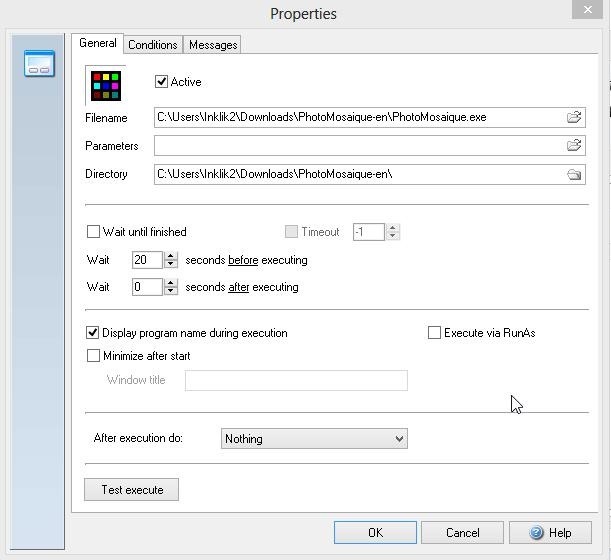Enable Wait until finished

94,232
